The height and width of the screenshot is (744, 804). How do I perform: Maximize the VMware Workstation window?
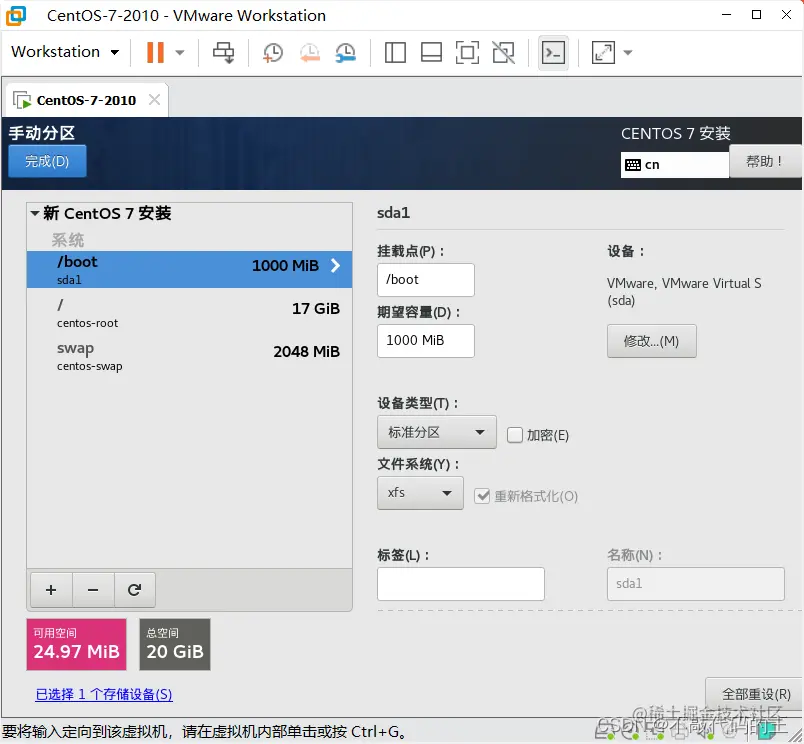pyautogui.click(x=756, y=15)
